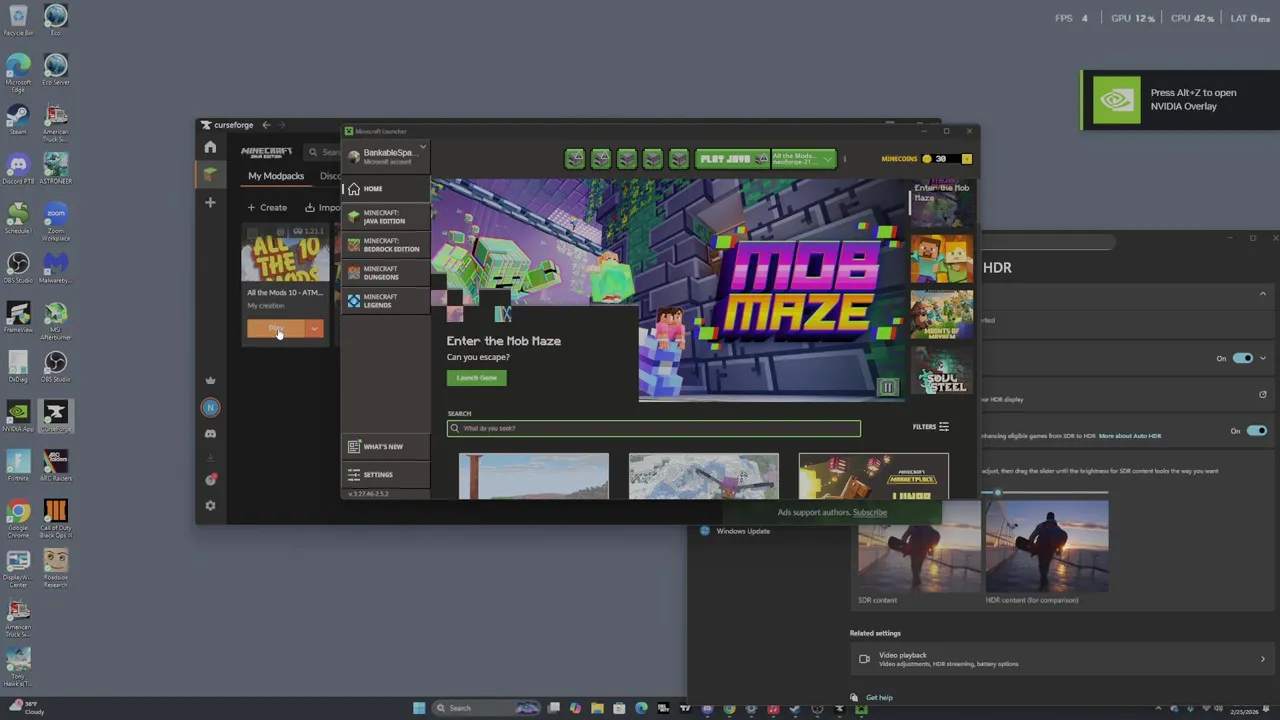Open the Minecoins balance plus button

click(966, 159)
